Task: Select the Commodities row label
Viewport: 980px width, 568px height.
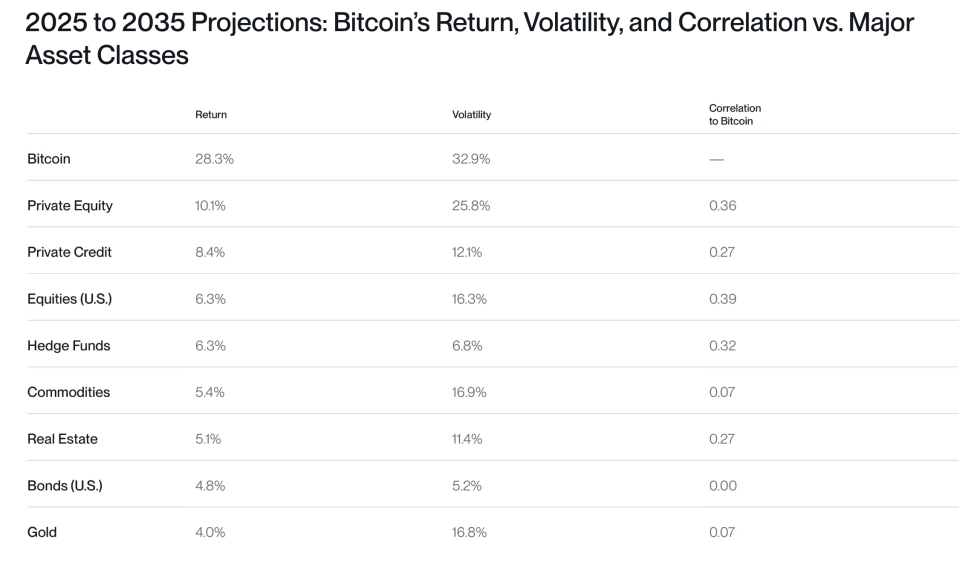Action: point(69,392)
